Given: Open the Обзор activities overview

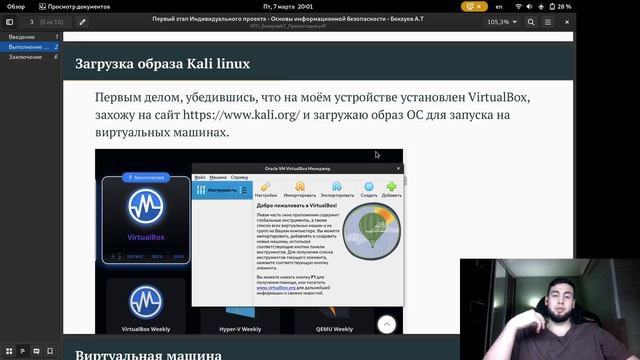Looking at the screenshot, I should pos(16,7).
